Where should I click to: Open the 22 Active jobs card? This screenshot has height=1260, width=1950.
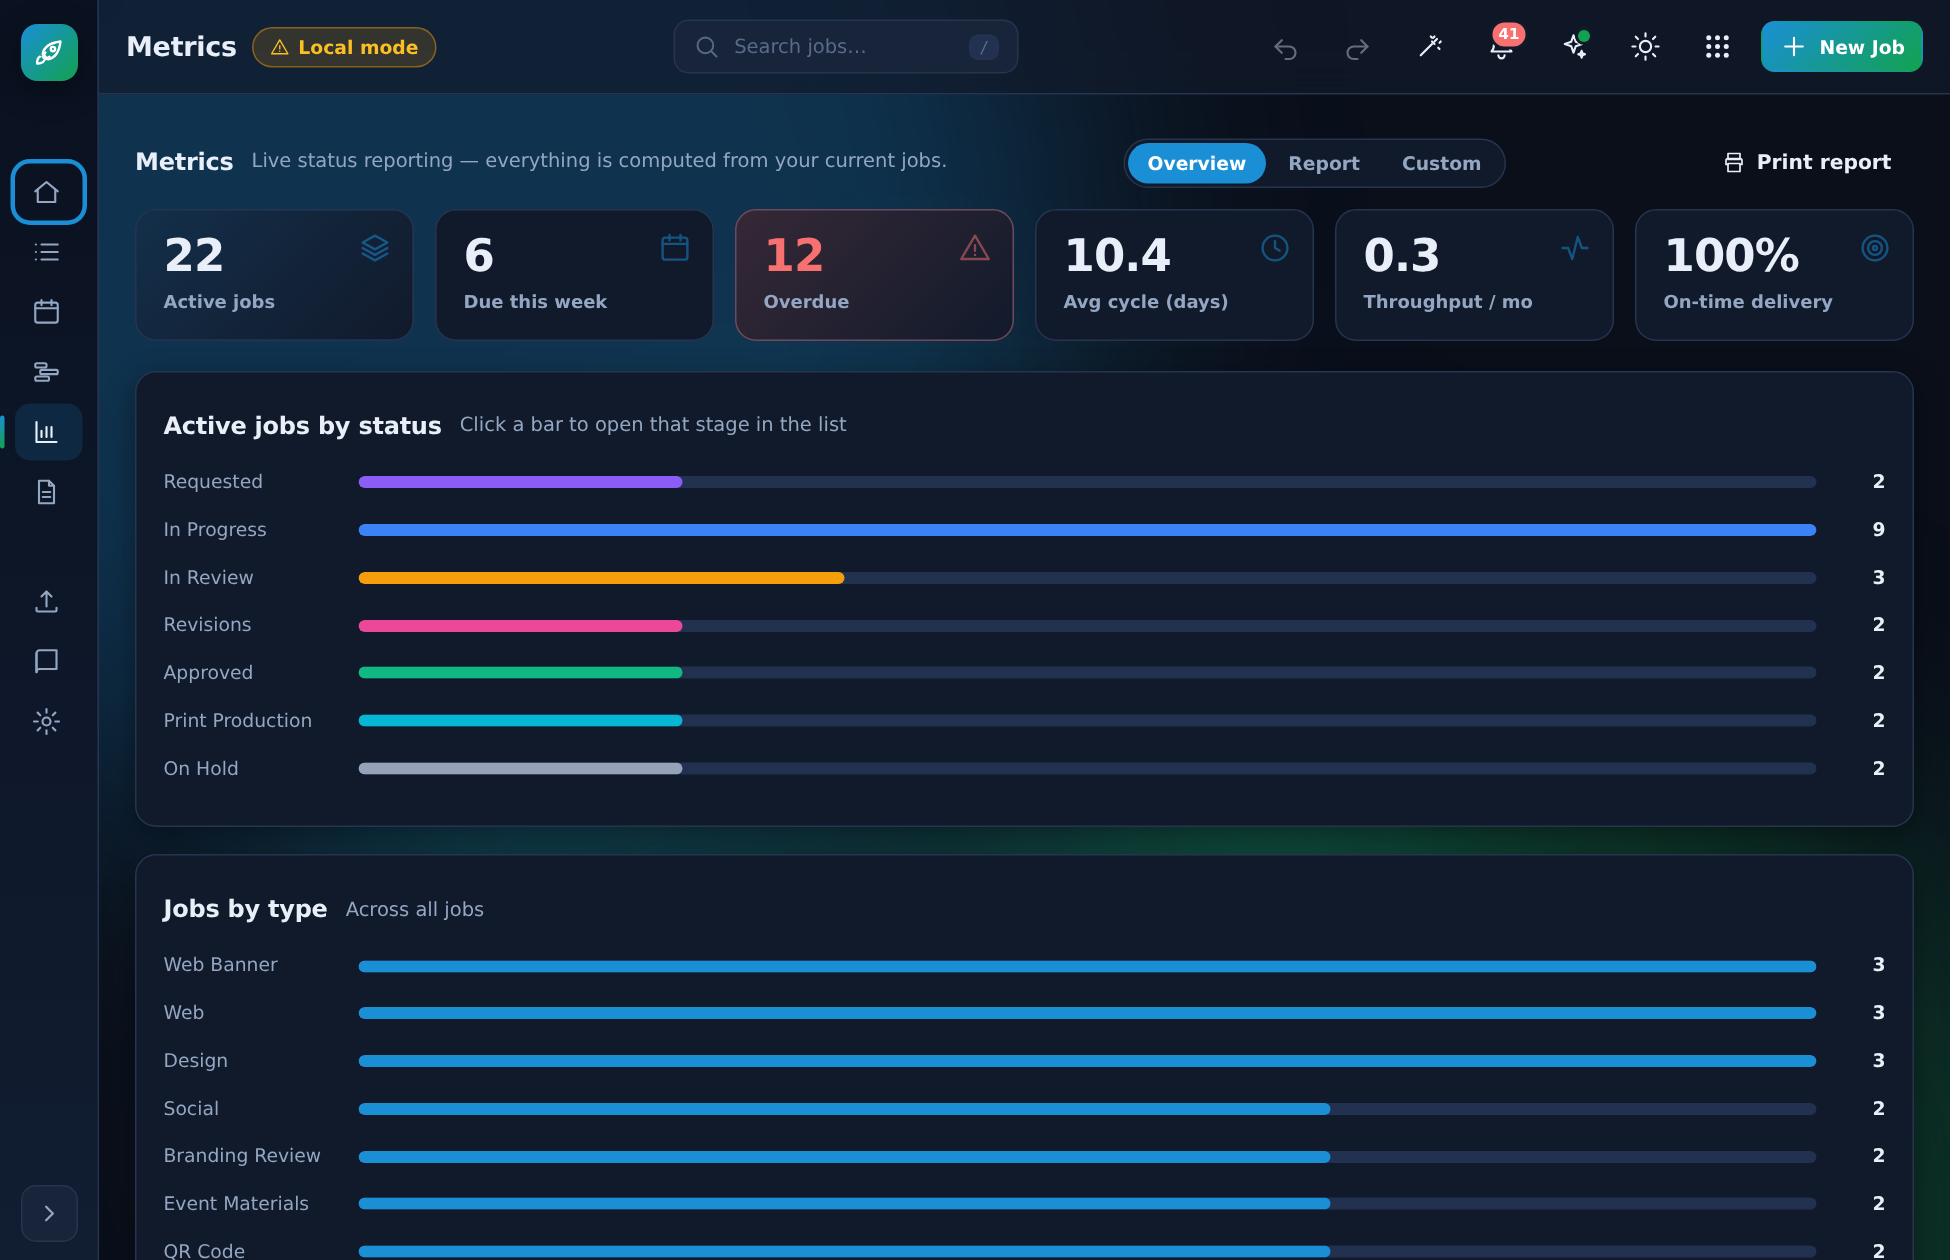click(274, 275)
